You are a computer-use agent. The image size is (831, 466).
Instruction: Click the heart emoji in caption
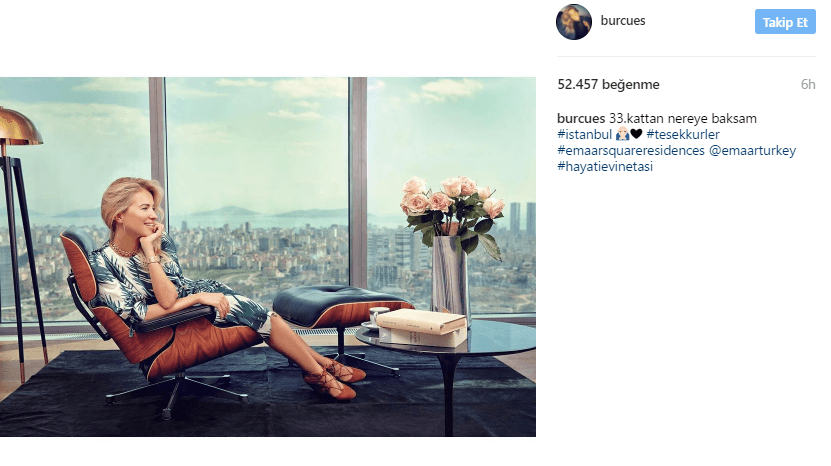tap(636, 134)
